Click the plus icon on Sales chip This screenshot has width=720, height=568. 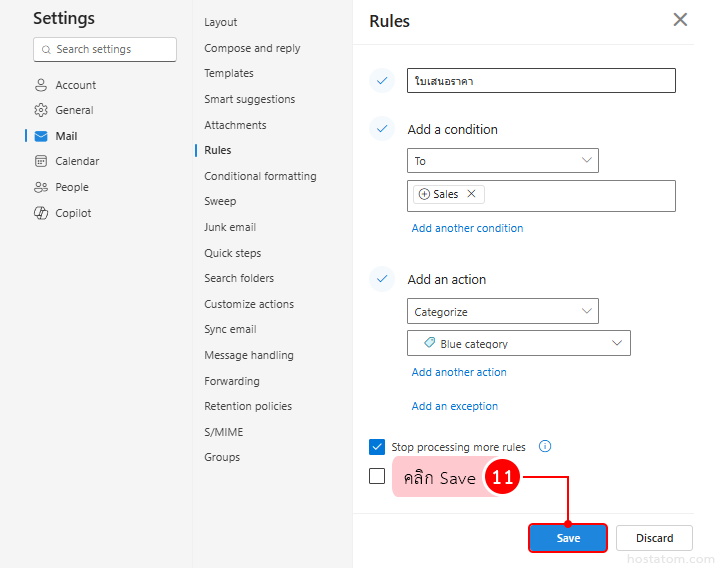tap(424, 194)
